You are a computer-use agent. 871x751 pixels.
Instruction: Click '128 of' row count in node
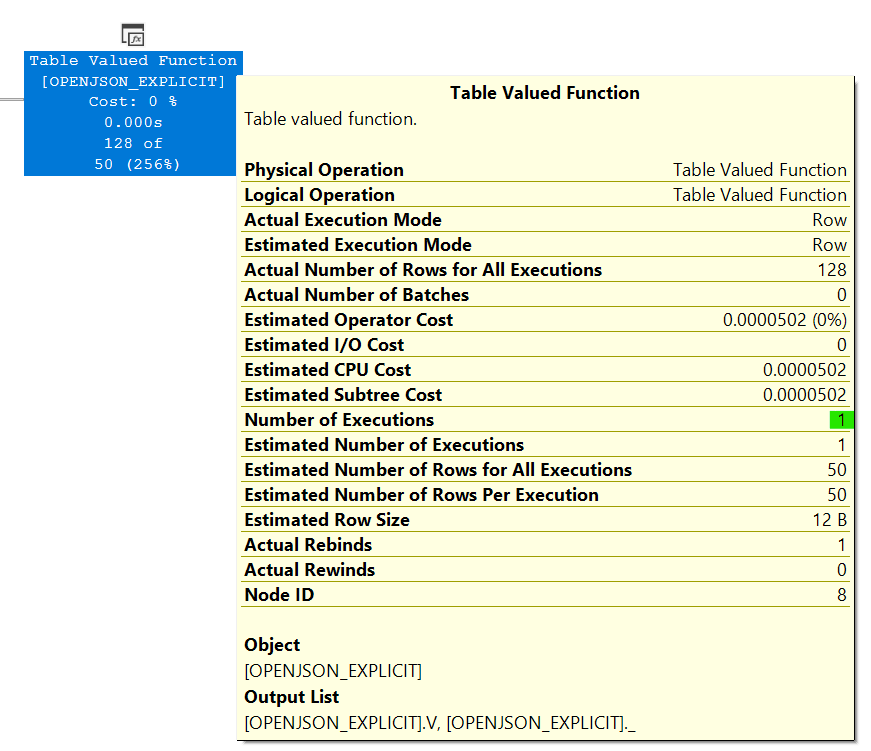(133, 143)
